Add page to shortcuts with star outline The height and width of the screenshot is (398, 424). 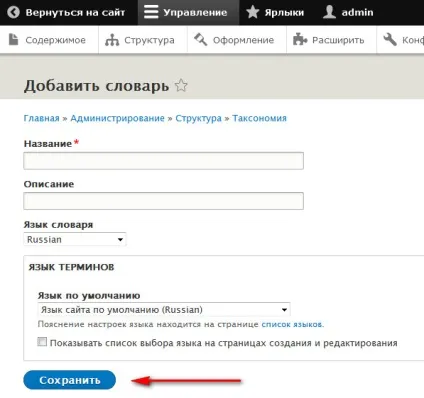click(x=181, y=85)
